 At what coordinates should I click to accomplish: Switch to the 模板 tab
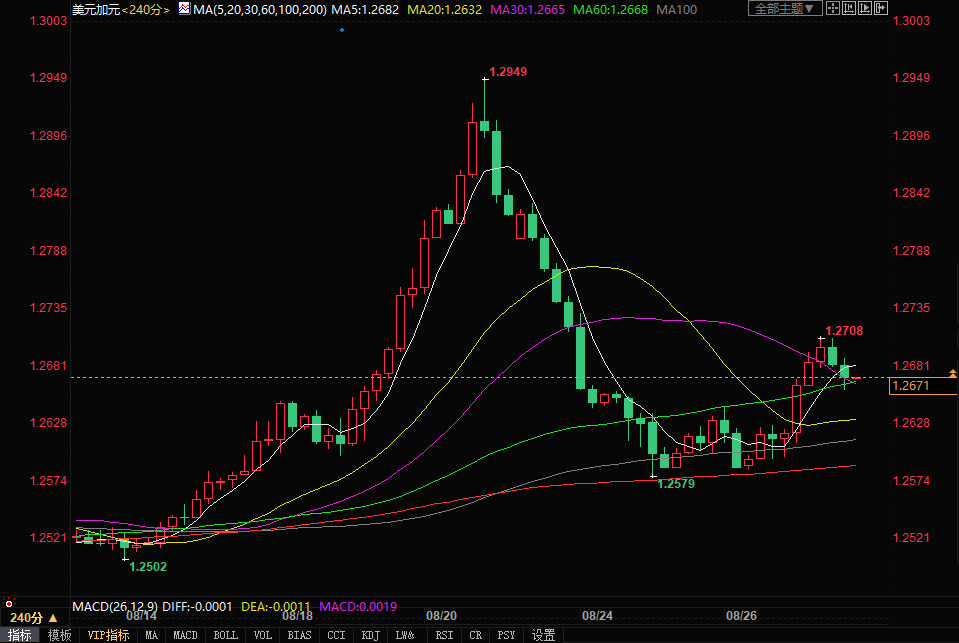[59, 635]
